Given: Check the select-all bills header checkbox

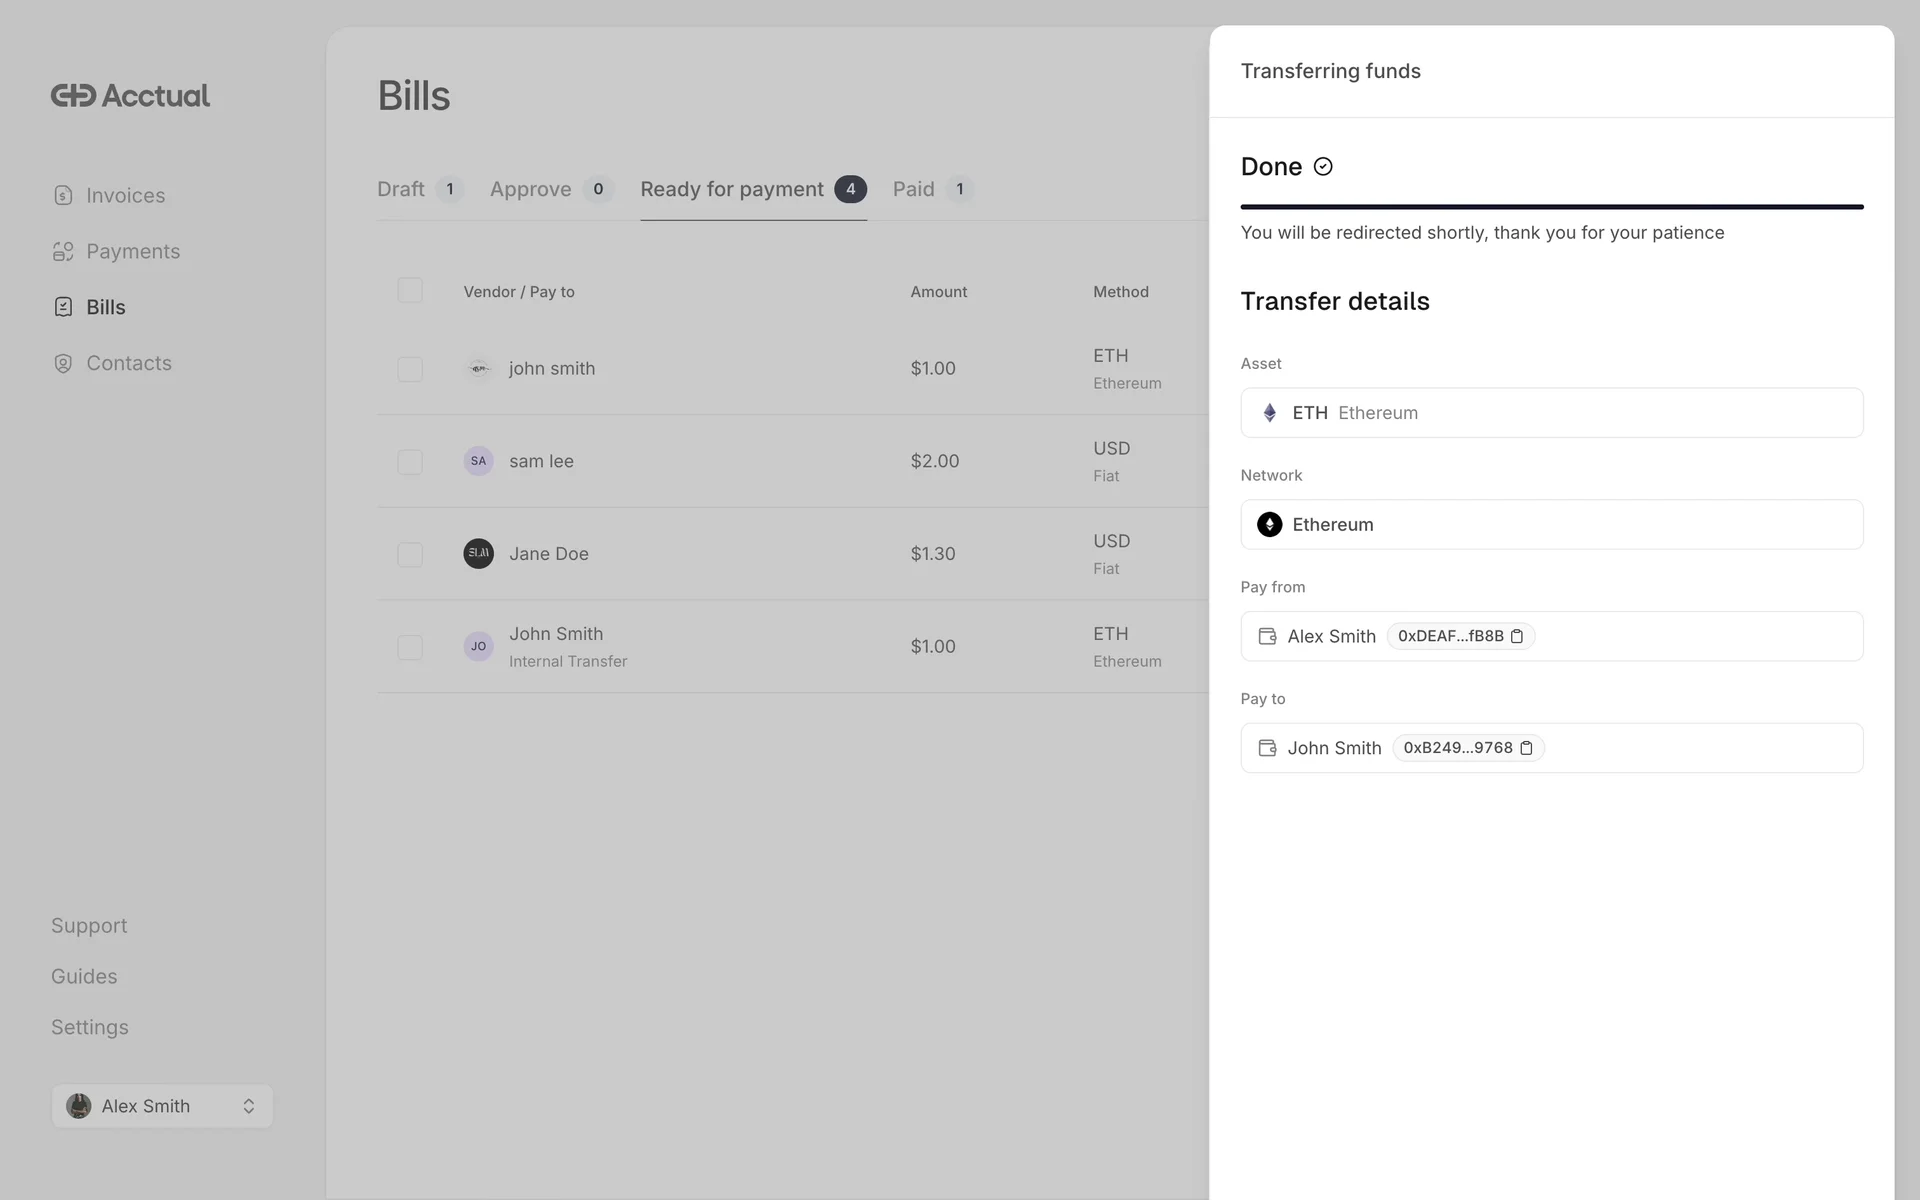Looking at the screenshot, I should [x=410, y=290].
